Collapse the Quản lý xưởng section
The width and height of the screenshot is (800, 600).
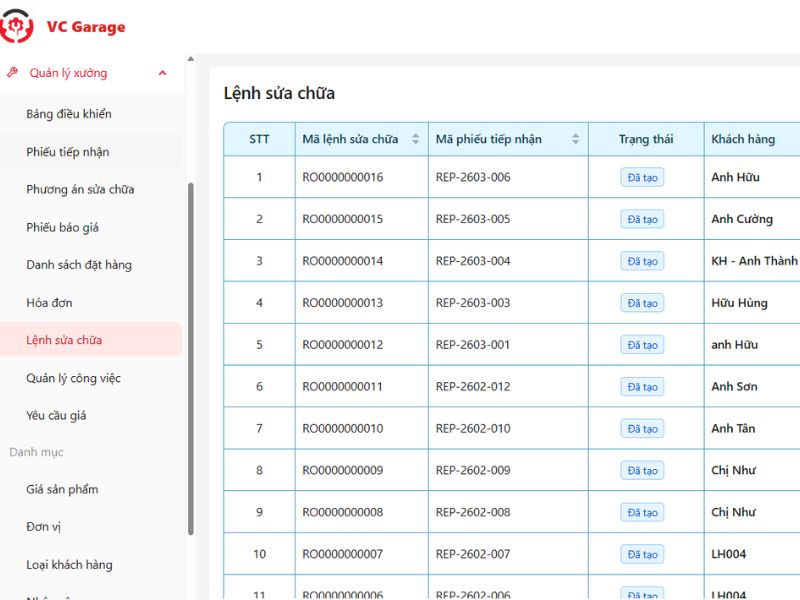pos(162,72)
